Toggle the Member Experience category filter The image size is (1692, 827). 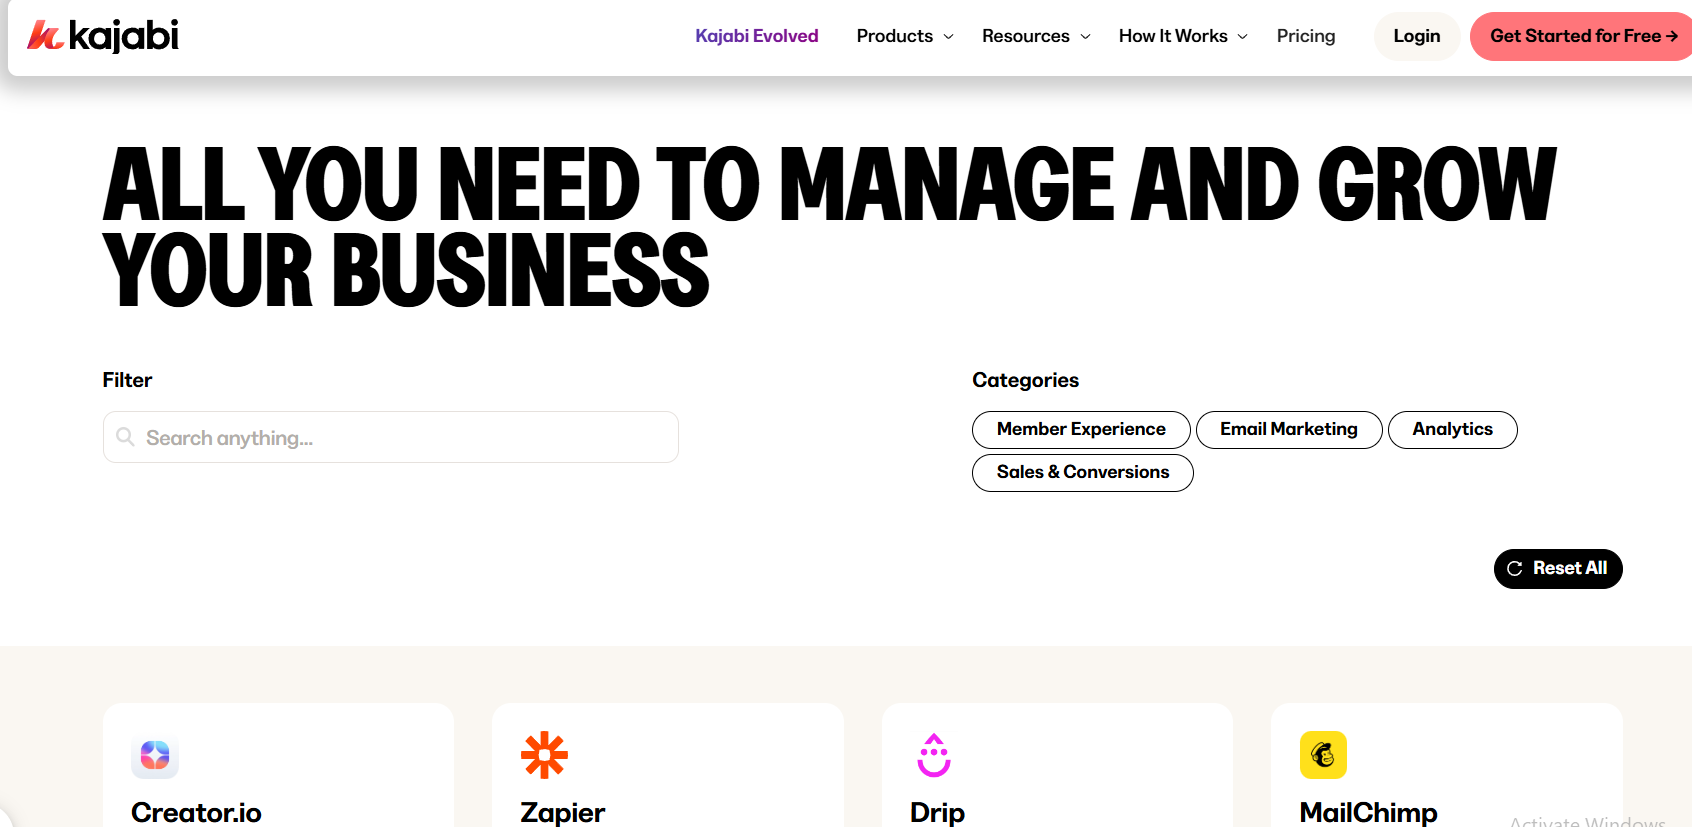point(1080,429)
